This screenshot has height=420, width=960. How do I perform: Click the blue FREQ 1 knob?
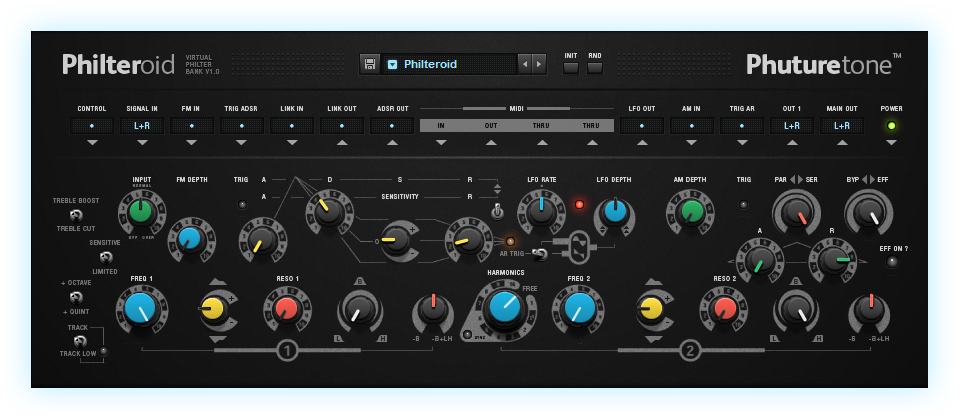(140, 308)
